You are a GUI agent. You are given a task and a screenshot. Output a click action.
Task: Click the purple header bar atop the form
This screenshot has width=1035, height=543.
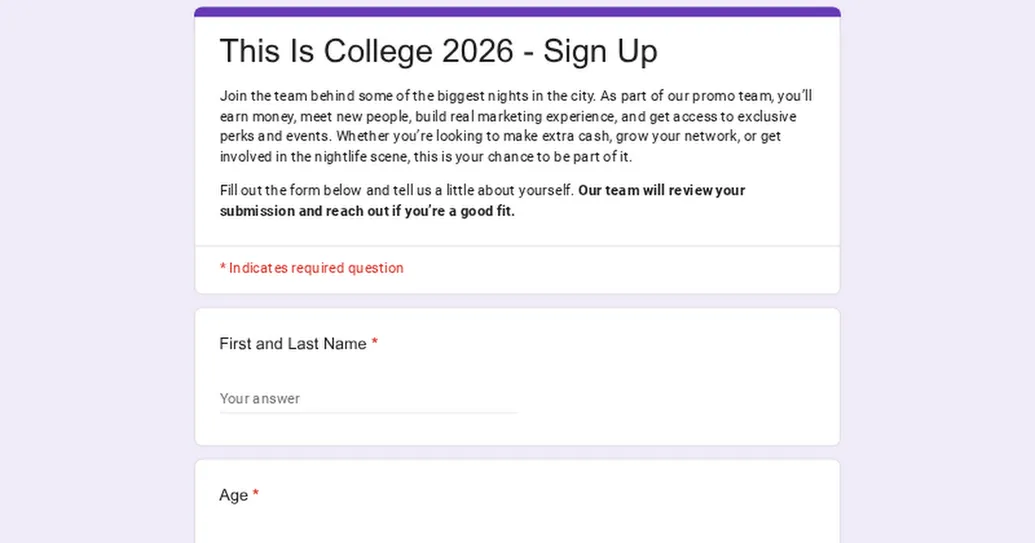pyautogui.click(x=517, y=12)
